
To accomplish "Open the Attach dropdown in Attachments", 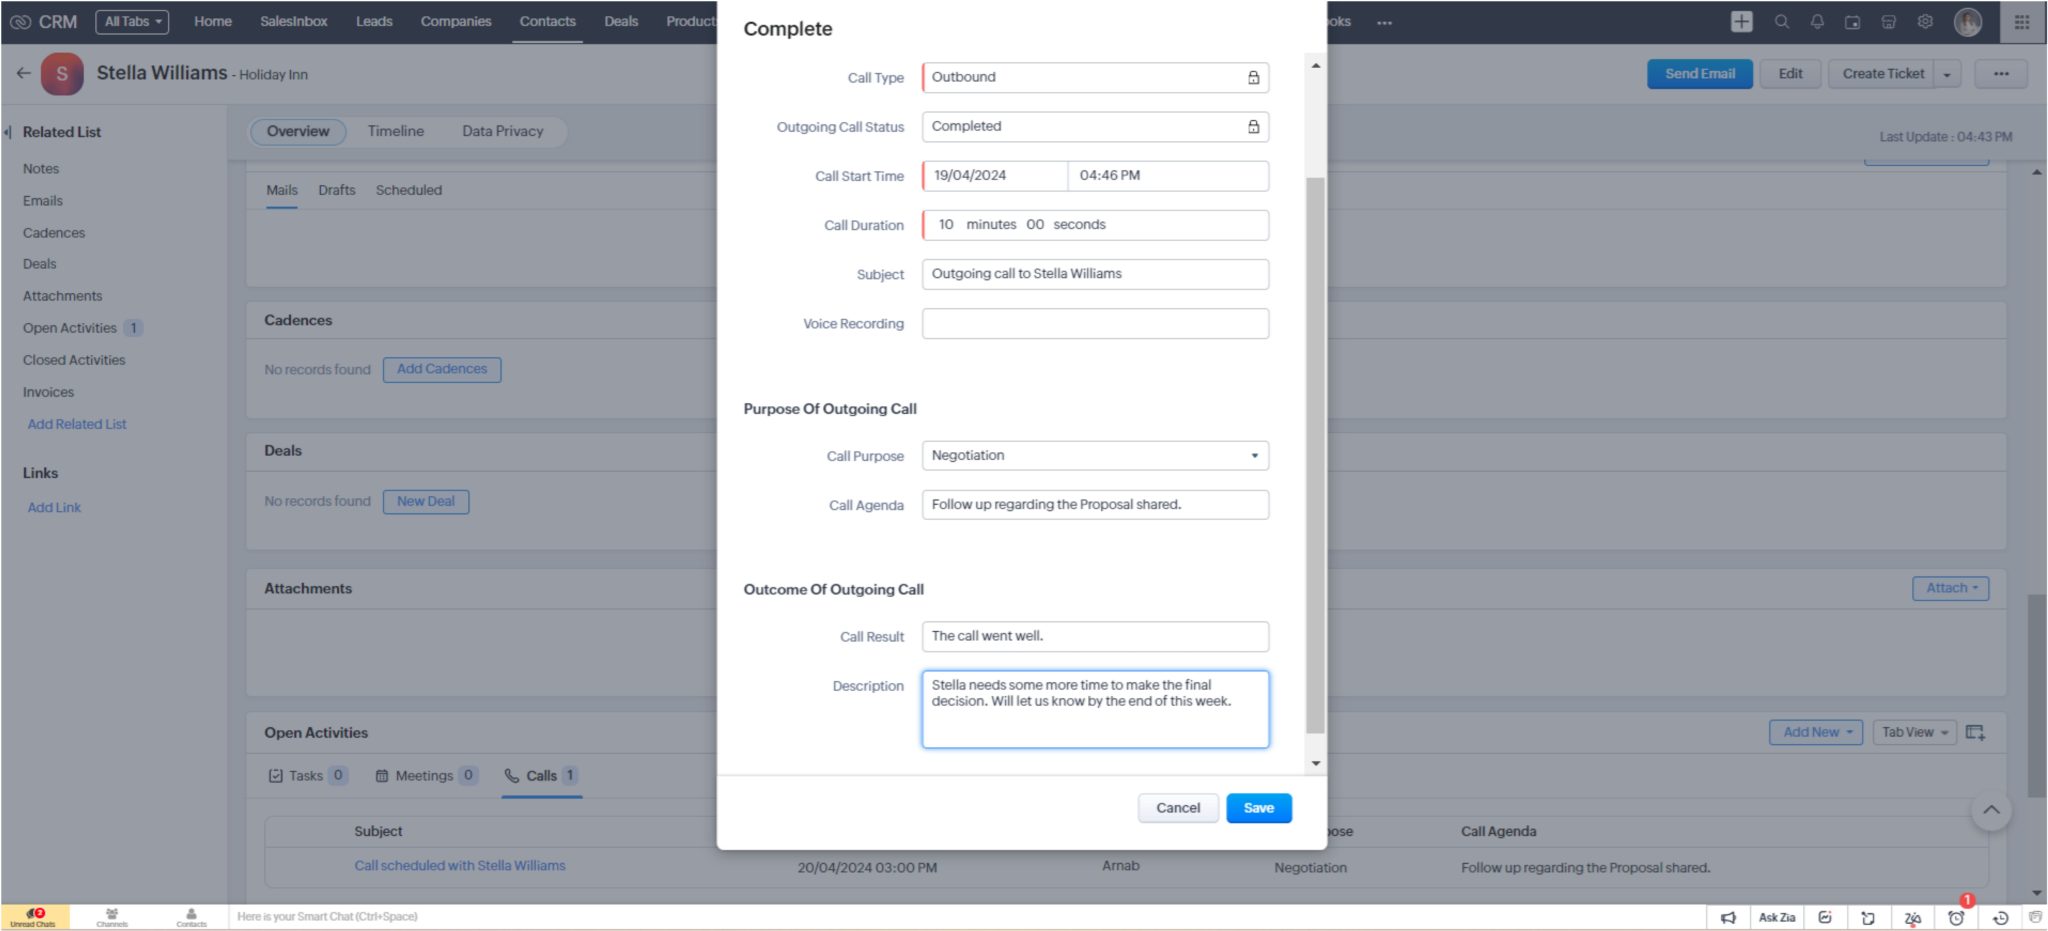I will (x=1949, y=588).
